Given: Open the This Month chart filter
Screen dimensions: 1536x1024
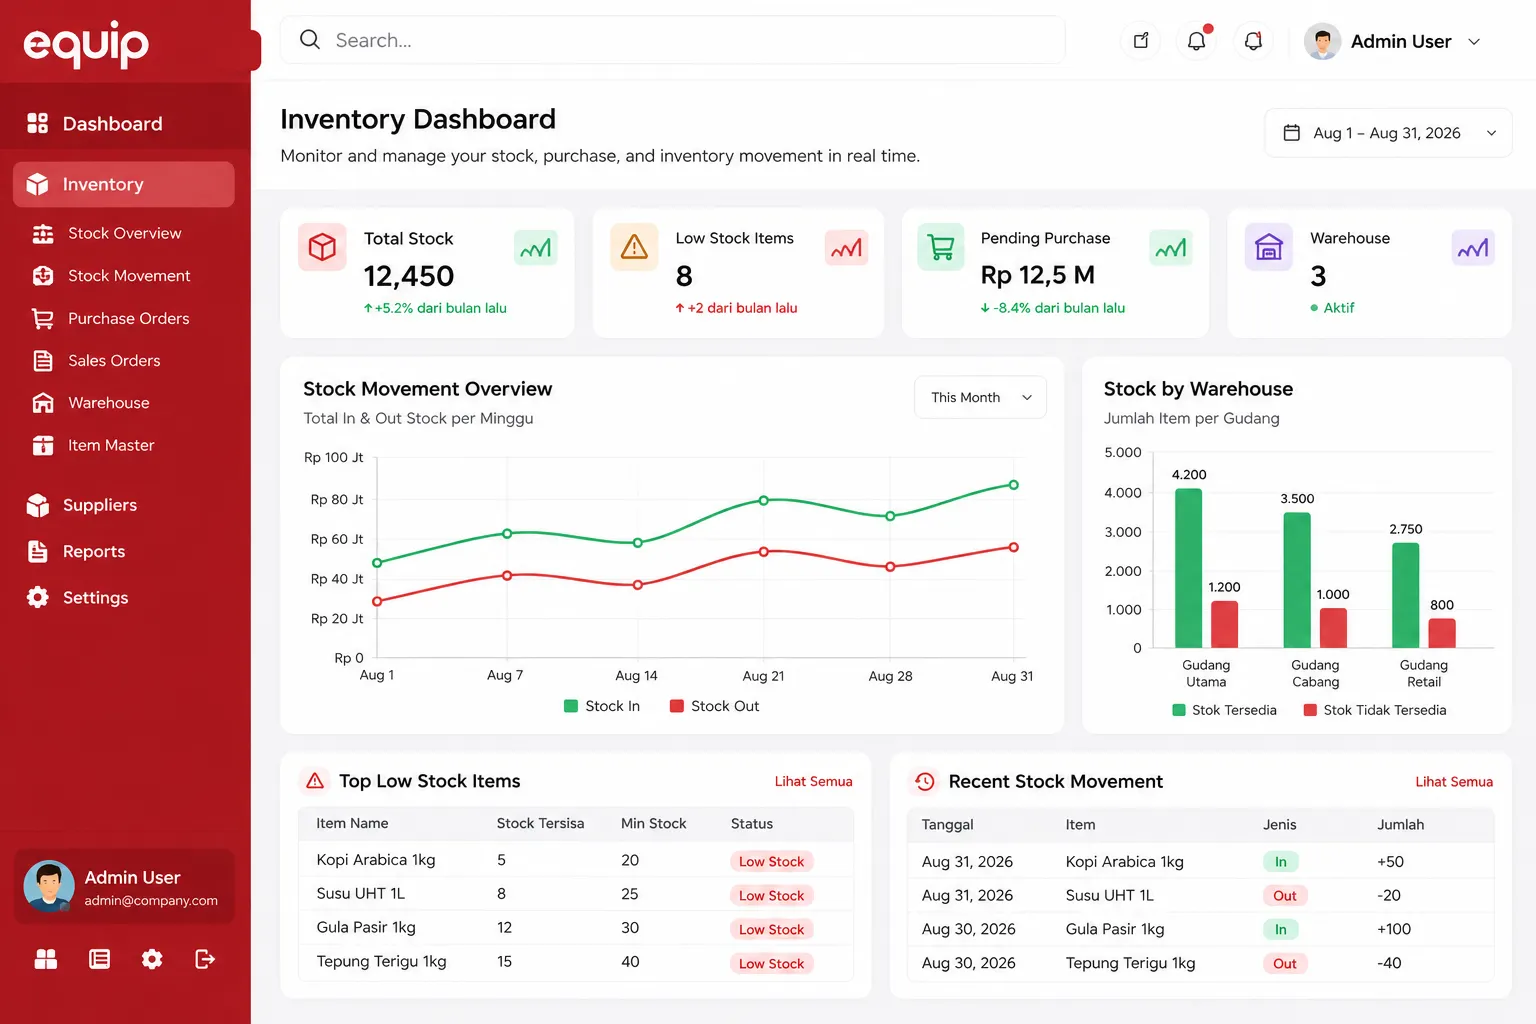Looking at the screenshot, I should (980, 397).
